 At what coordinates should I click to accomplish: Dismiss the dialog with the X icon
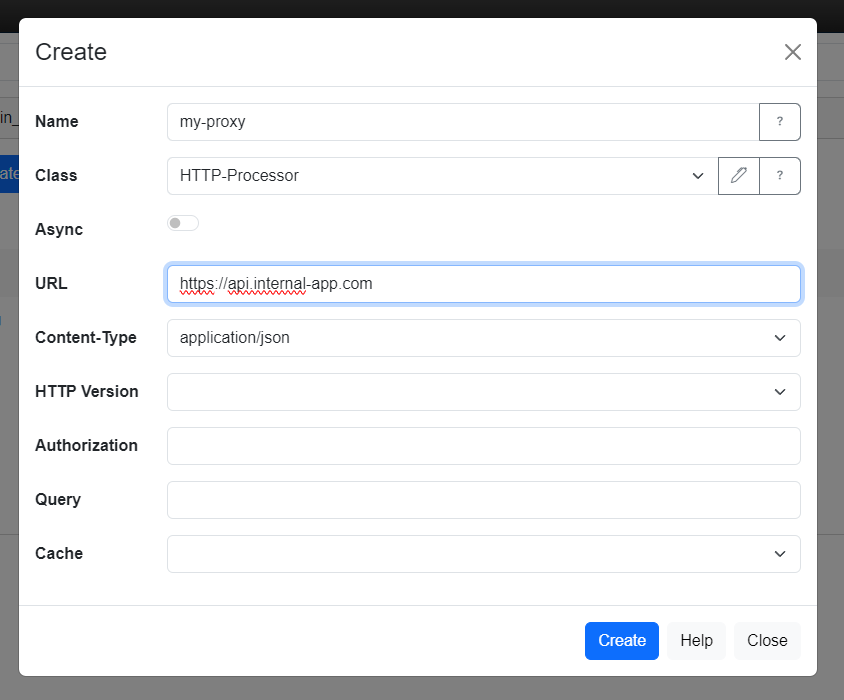[x=792, y=52]
